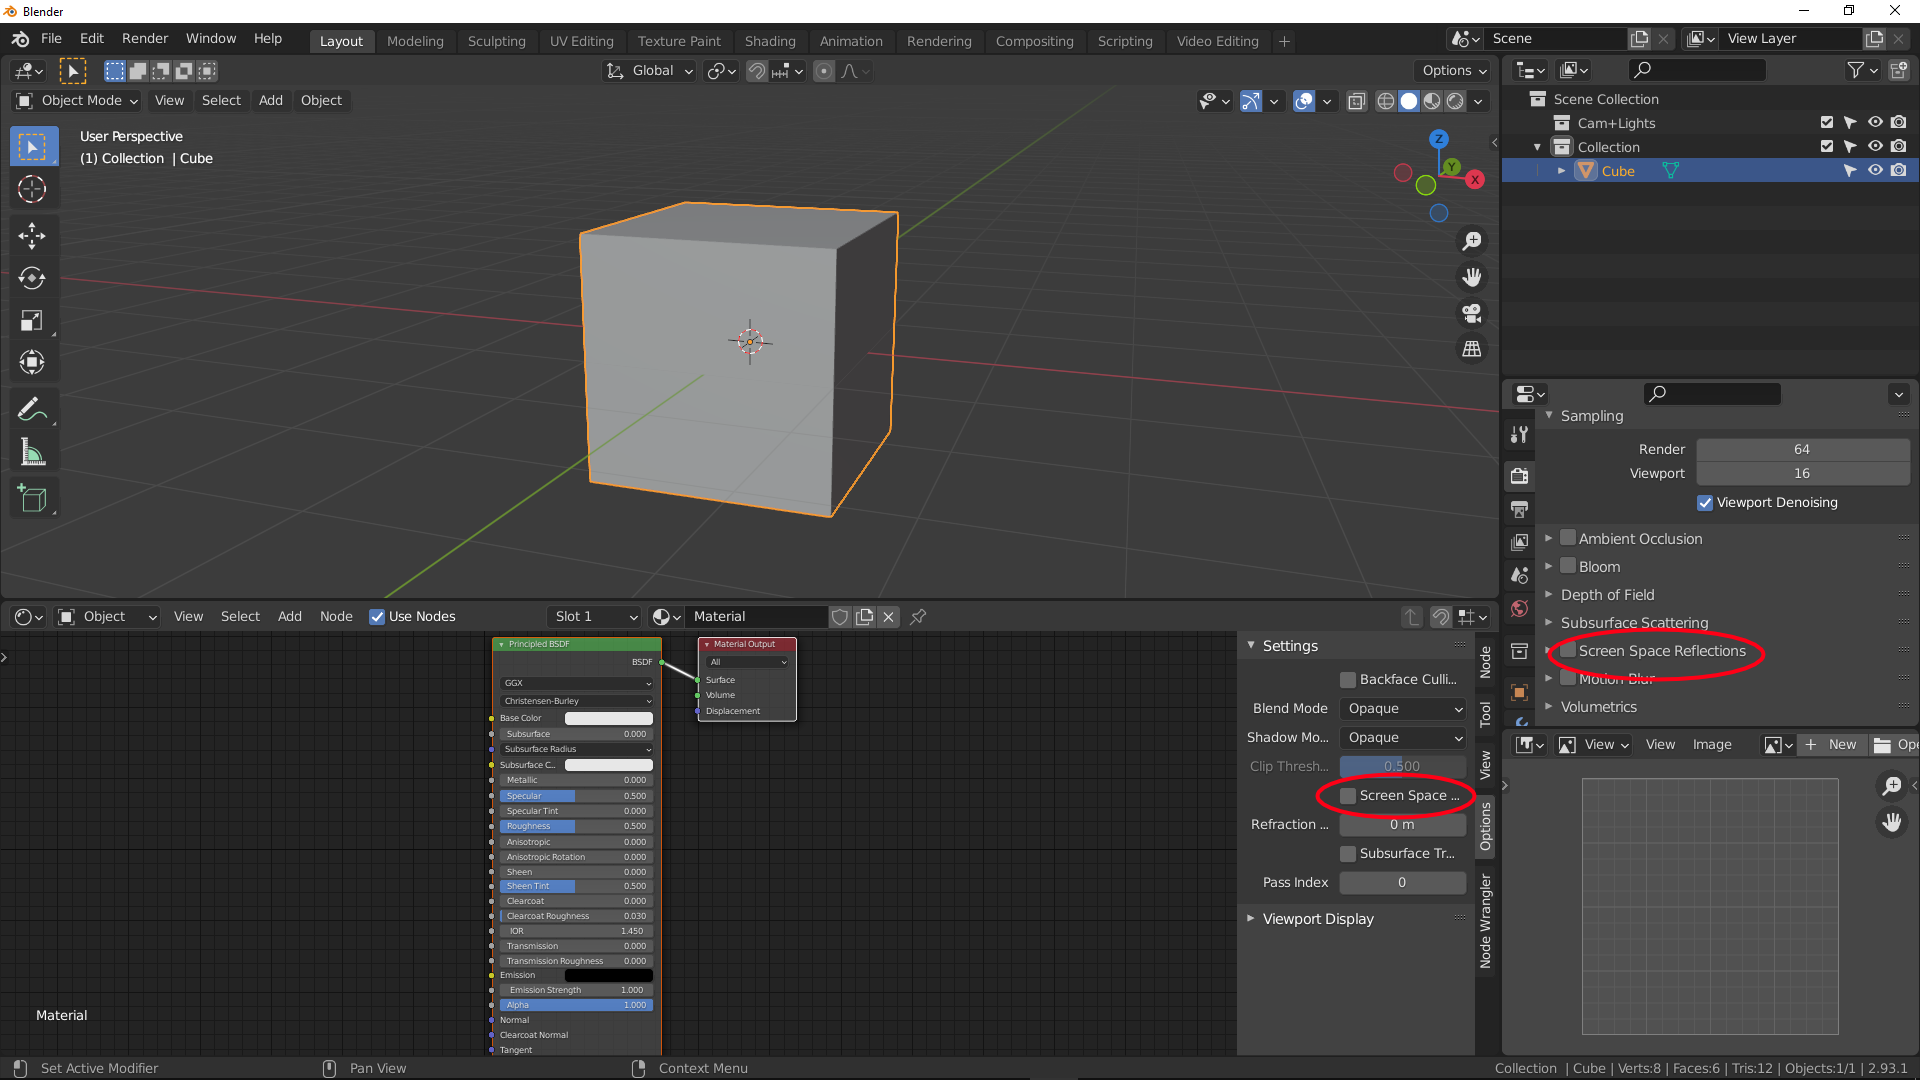Screen dimensions: 1920x1080
Task: Open the Render menu
Action: [144, 38]
